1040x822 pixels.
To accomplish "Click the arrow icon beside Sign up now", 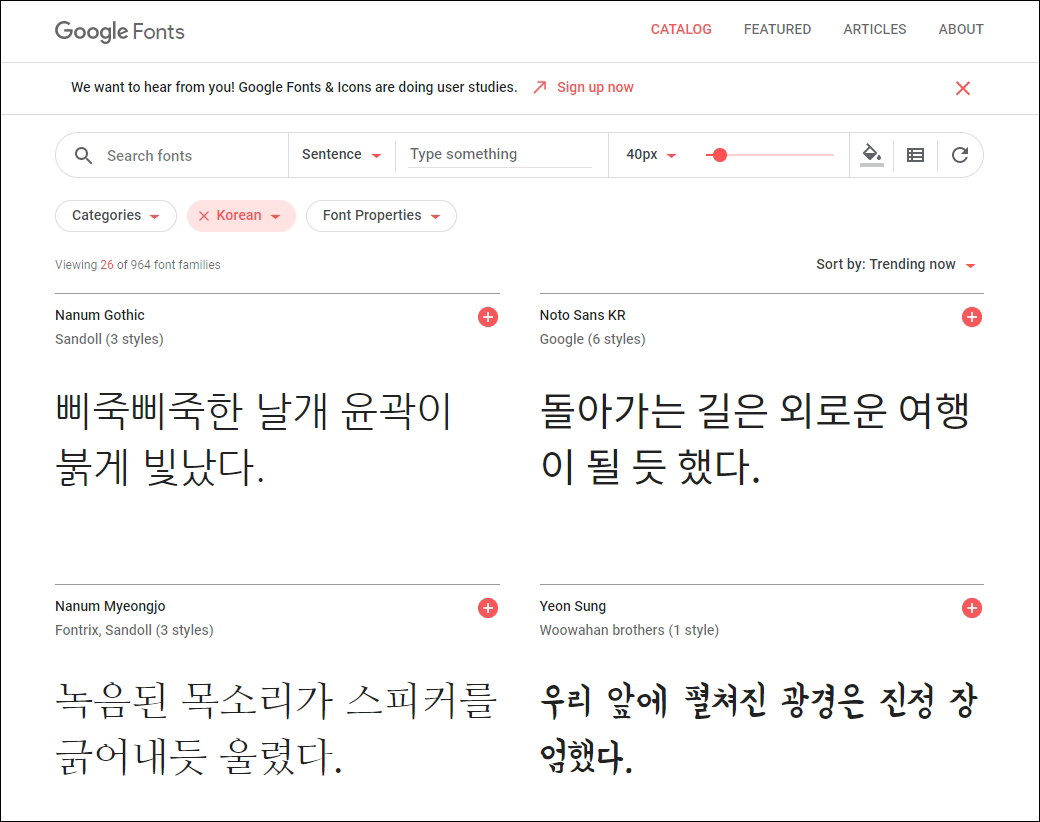I will [540, 87].
